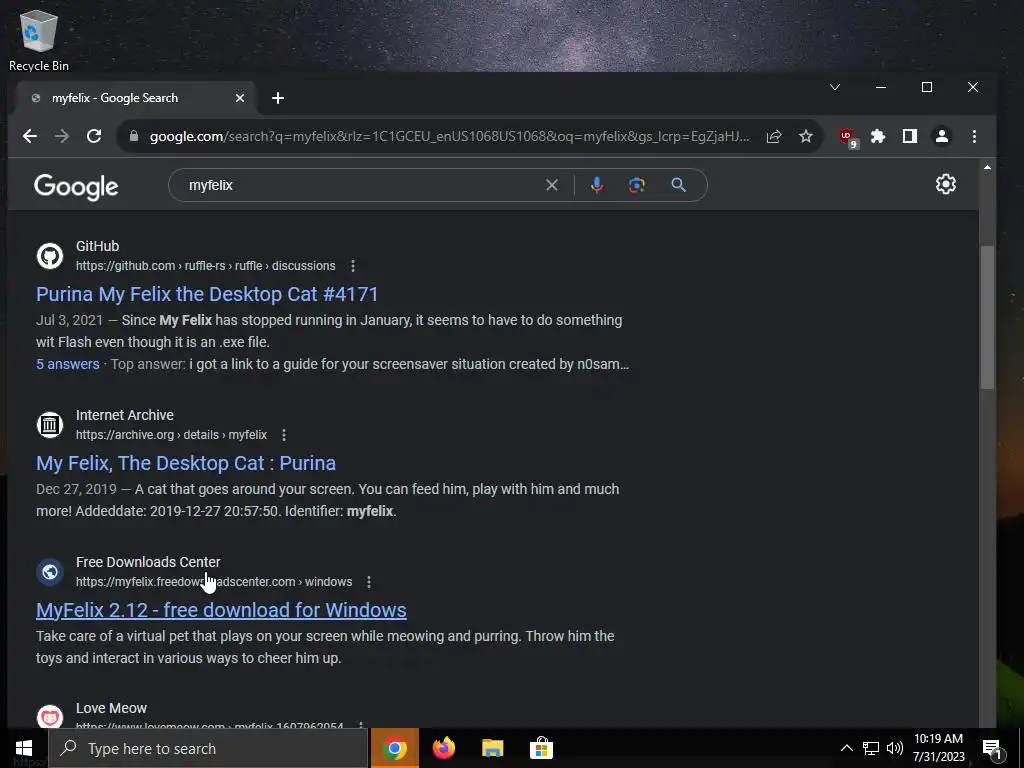Screen dimensions: 1024x768
Task: Open My Felix, The Desktop Cat : Purina
Action: [x=186, y=463]
